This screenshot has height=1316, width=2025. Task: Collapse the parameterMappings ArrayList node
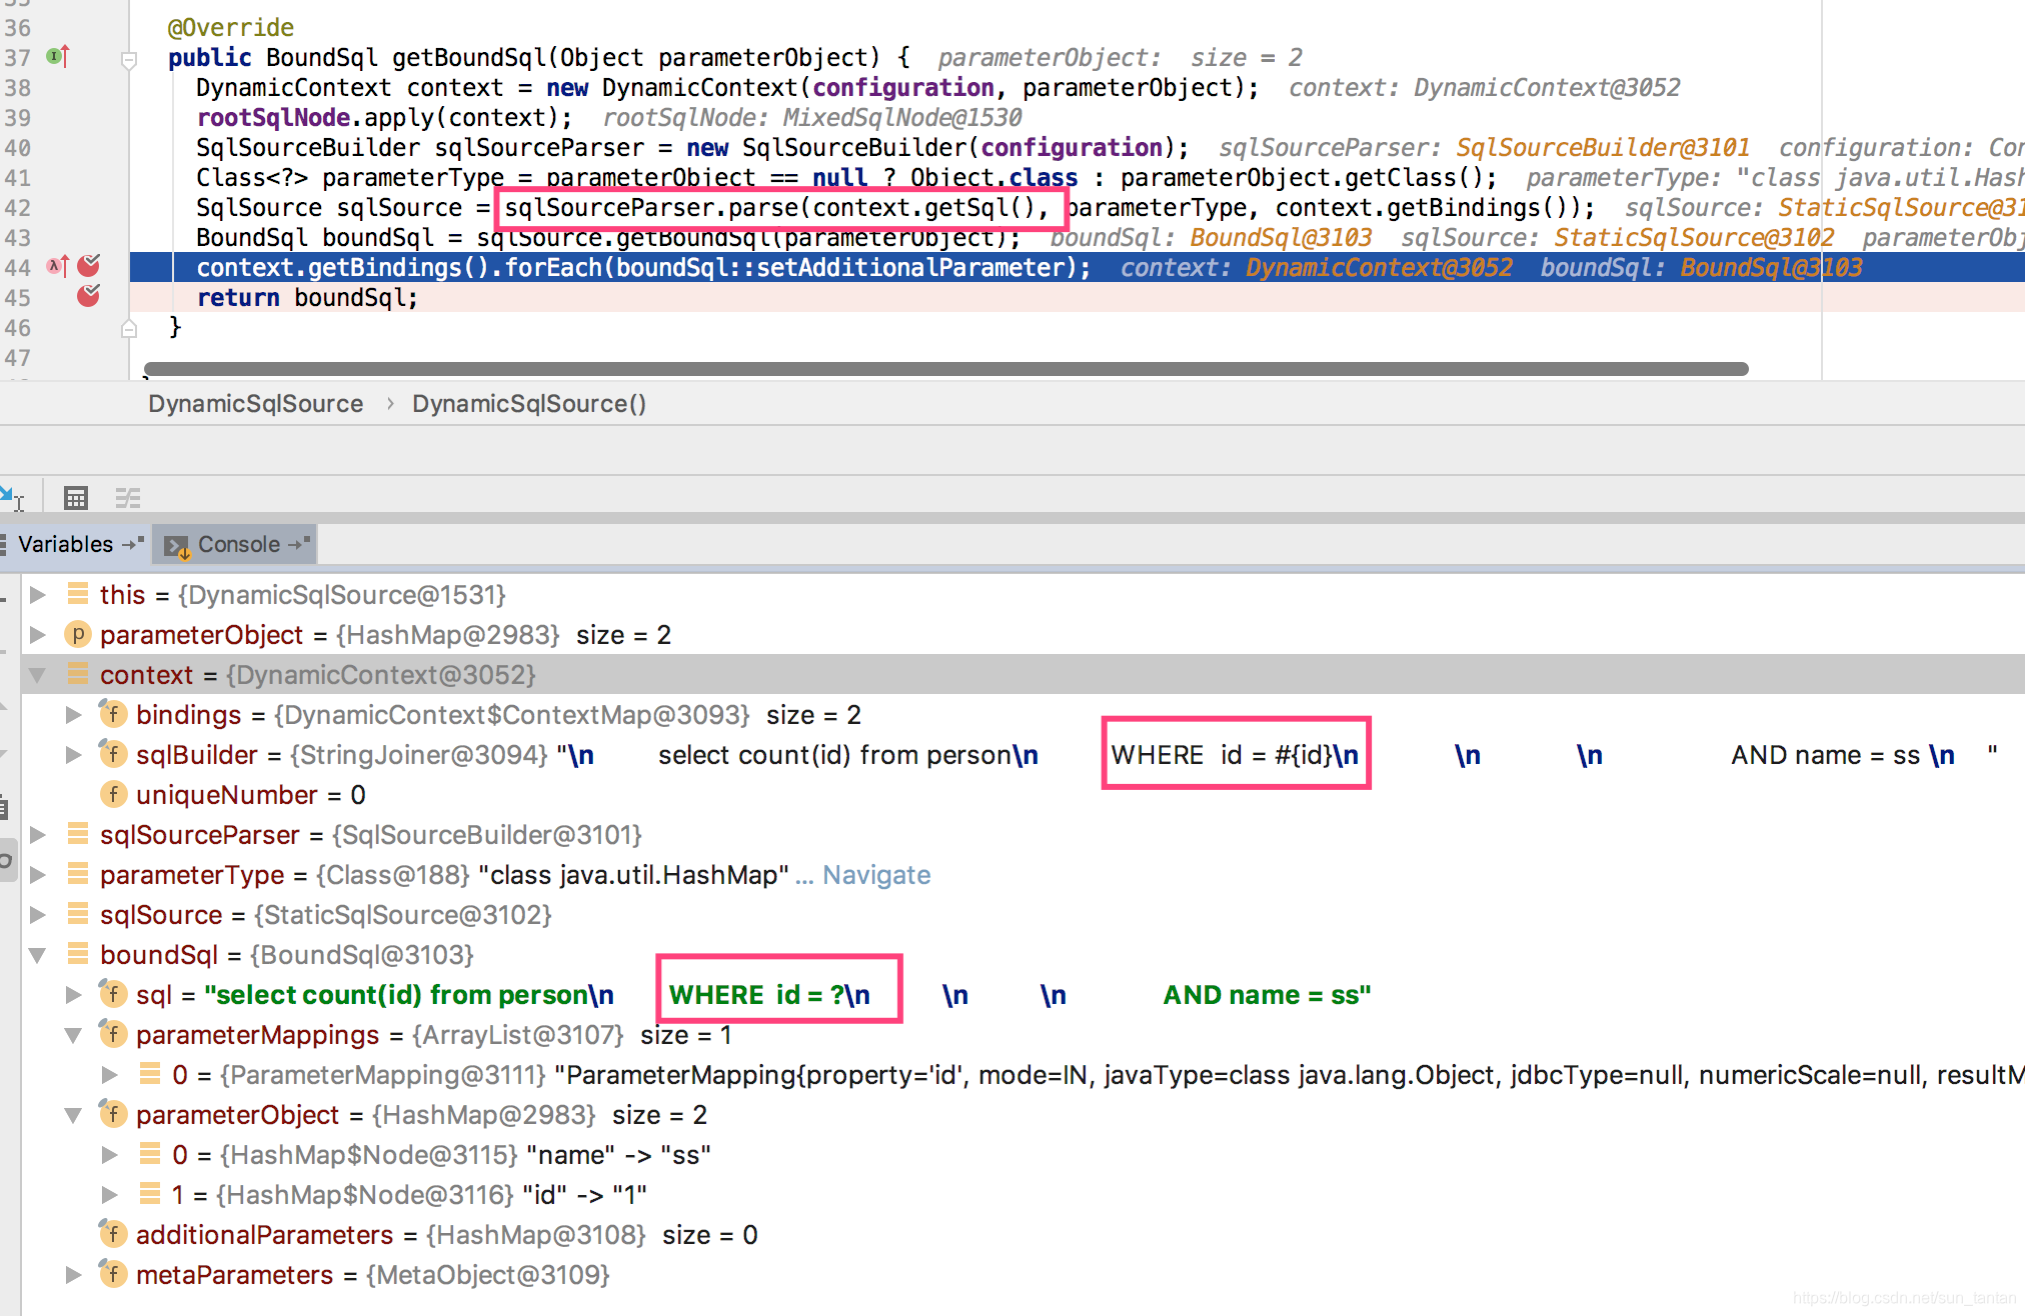click(x=73, y=1035)
